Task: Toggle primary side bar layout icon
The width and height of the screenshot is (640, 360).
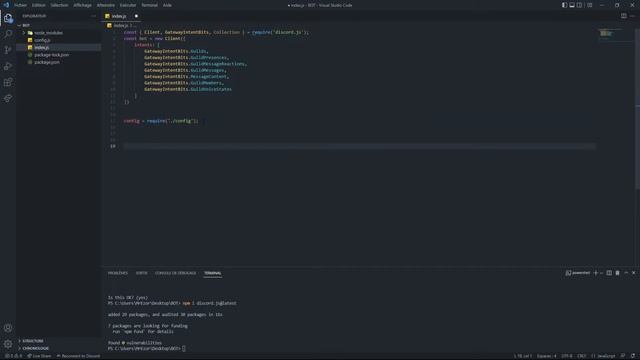Action: coord(564,5)
